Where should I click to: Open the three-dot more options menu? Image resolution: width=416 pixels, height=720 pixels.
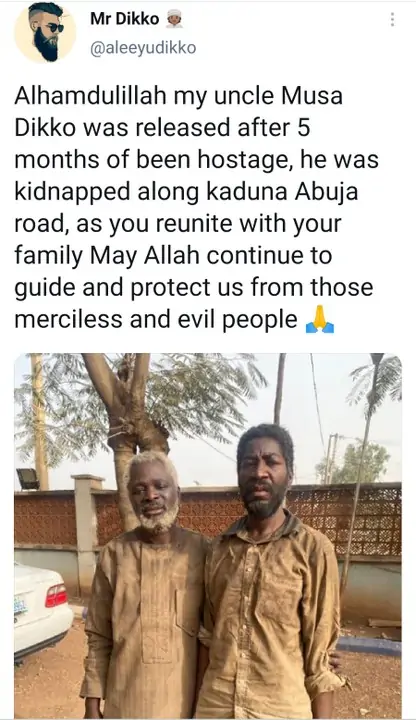point(392,19)
